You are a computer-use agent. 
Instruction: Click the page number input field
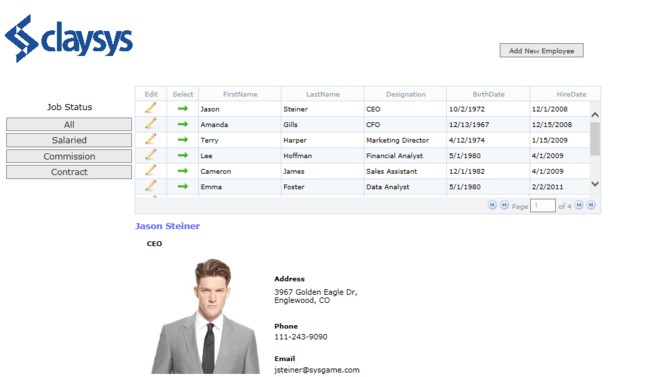(x=543, y=205)
